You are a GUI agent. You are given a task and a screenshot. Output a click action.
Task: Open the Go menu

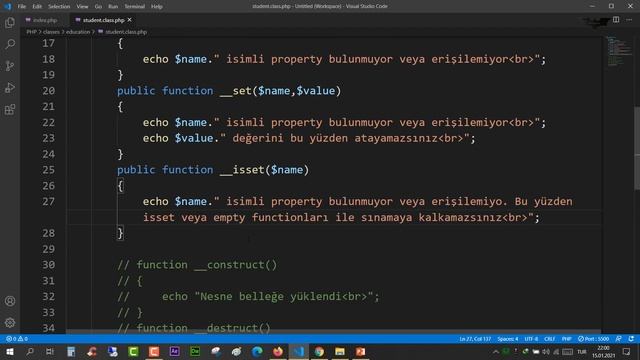(98, 6)
